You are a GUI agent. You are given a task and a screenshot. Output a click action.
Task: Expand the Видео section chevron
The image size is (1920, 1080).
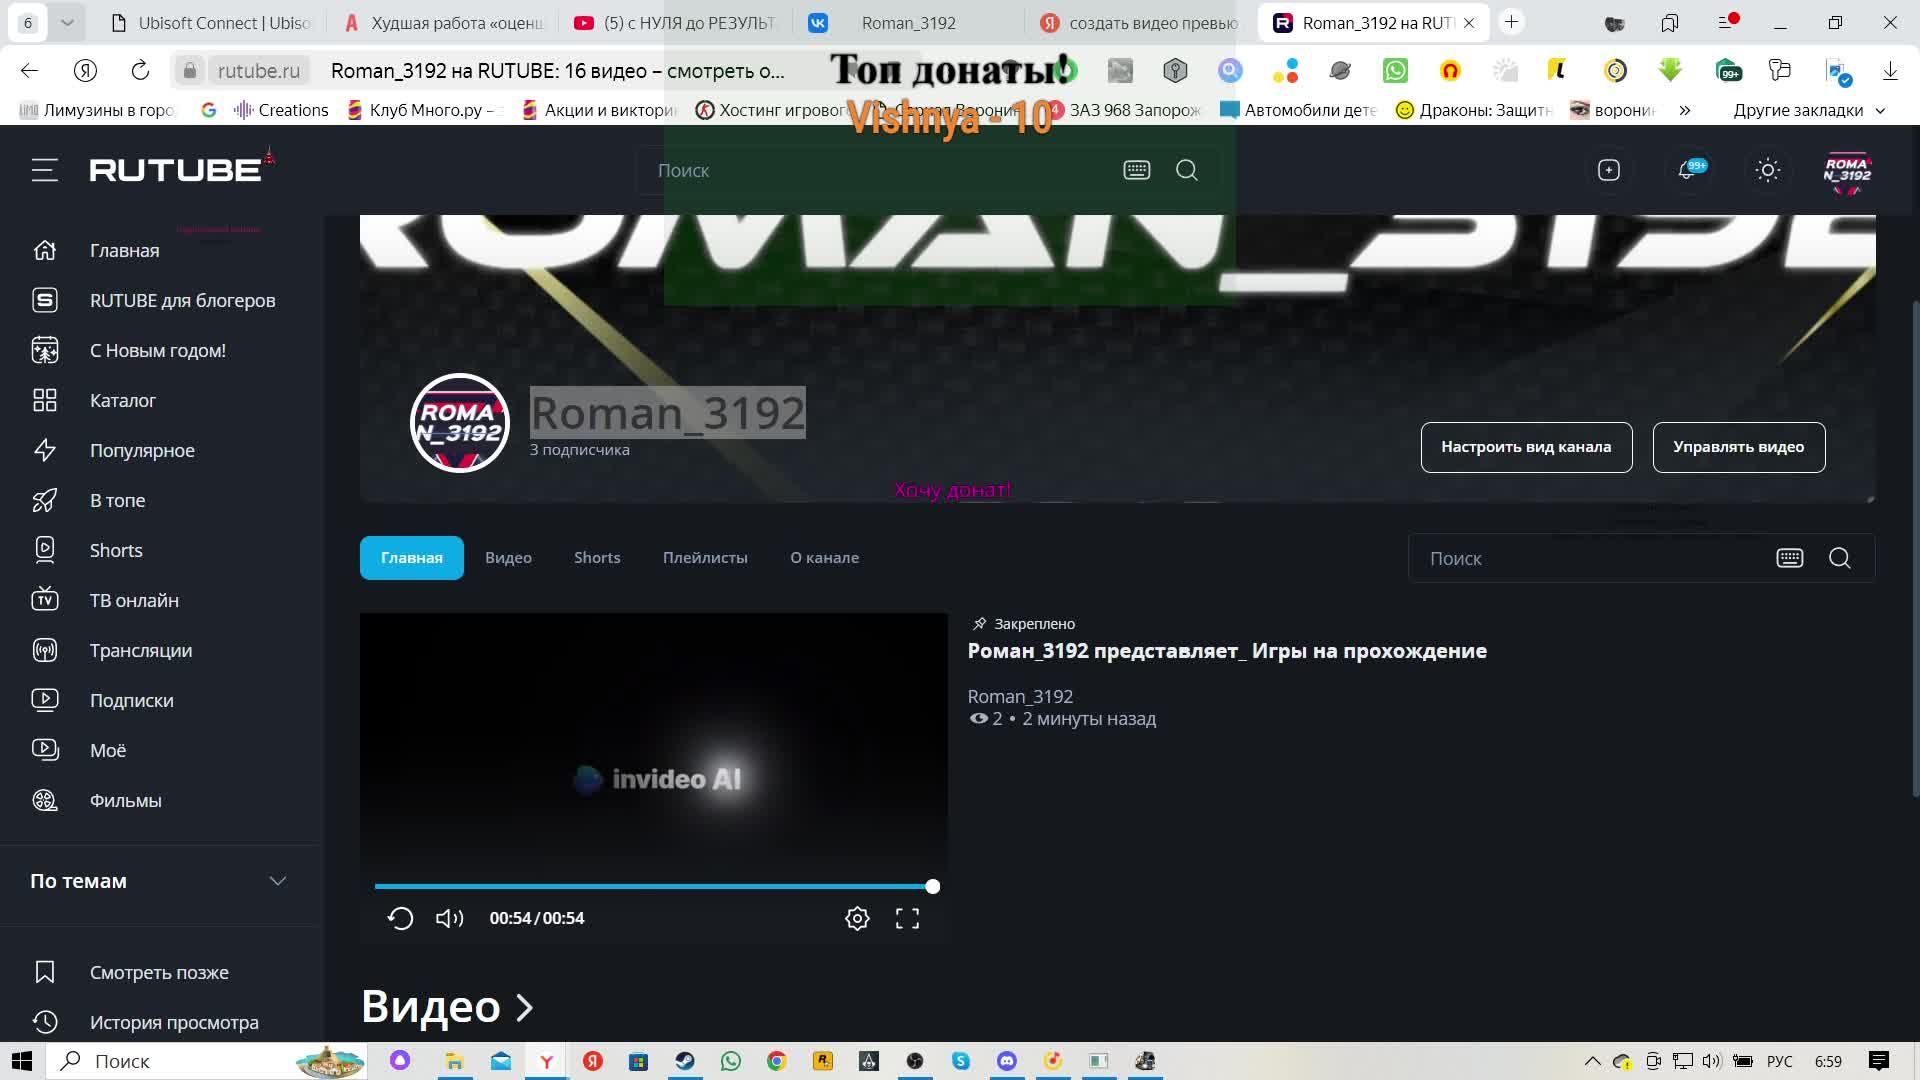[x=524, y=1007]
